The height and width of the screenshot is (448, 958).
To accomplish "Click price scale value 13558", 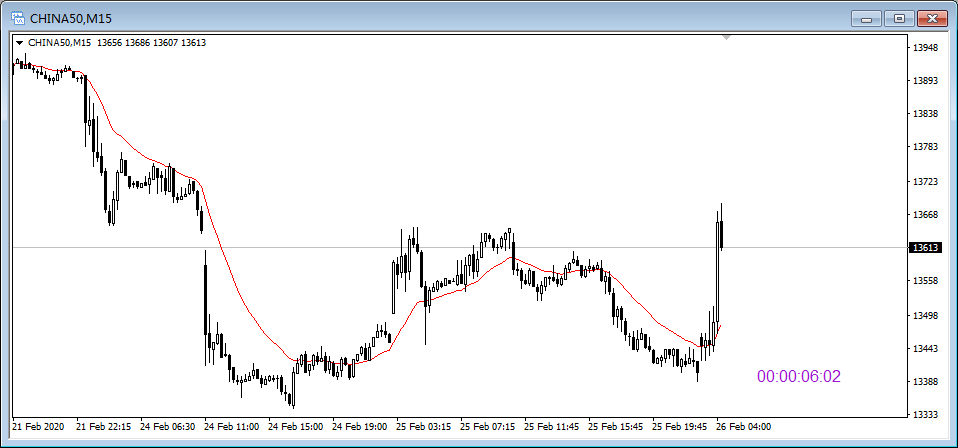I will click(926, 281).
